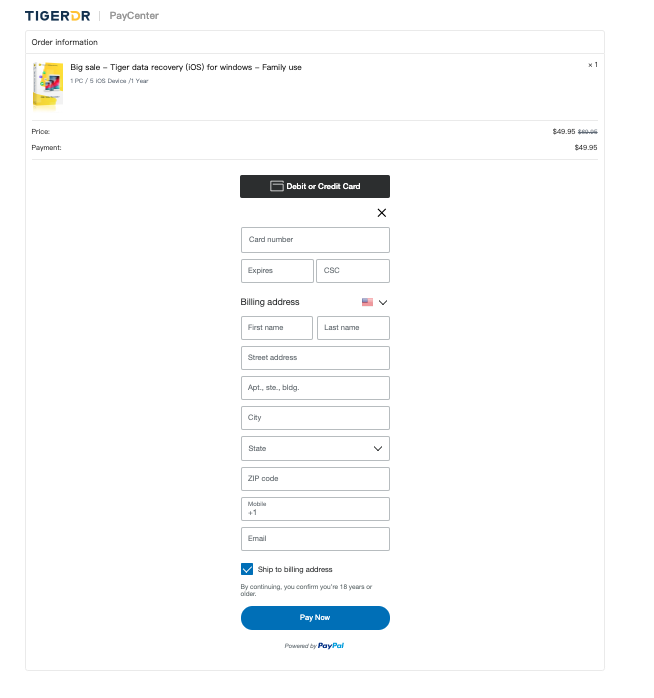Click the PayPal logo
Viewport: 654px width, 698px height.
tap(331, 646)
